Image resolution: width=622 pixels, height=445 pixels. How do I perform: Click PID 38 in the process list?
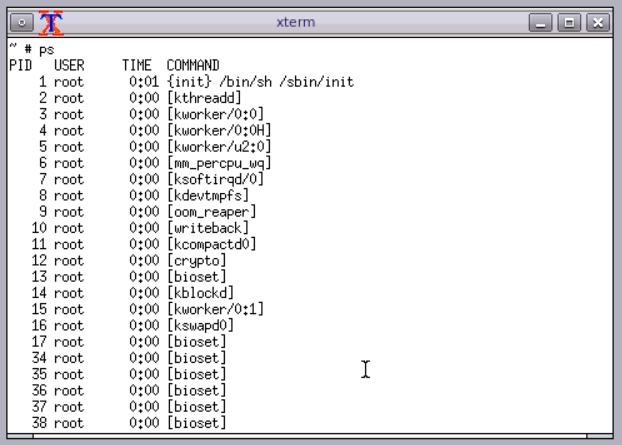tap(39, 423)
